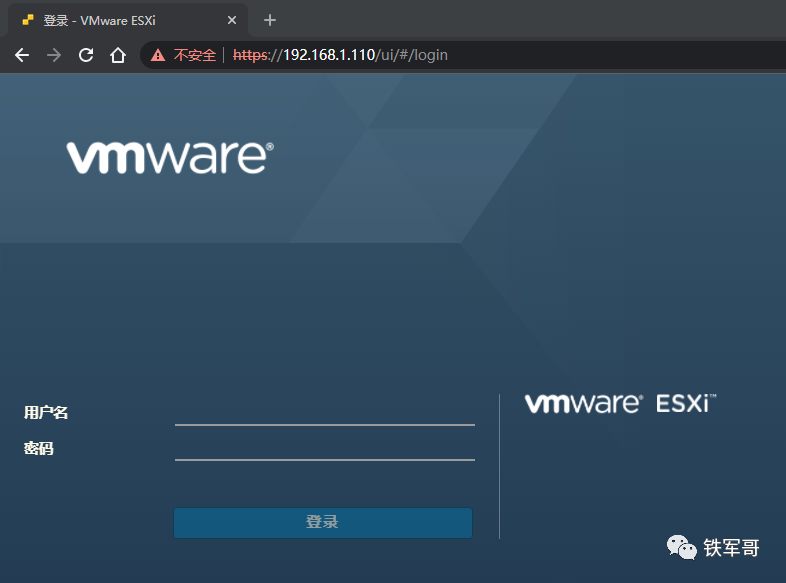Close the VMware ESXi login tab
The image size is (786, 583).
pyautogui.click(x=232, y=20)
